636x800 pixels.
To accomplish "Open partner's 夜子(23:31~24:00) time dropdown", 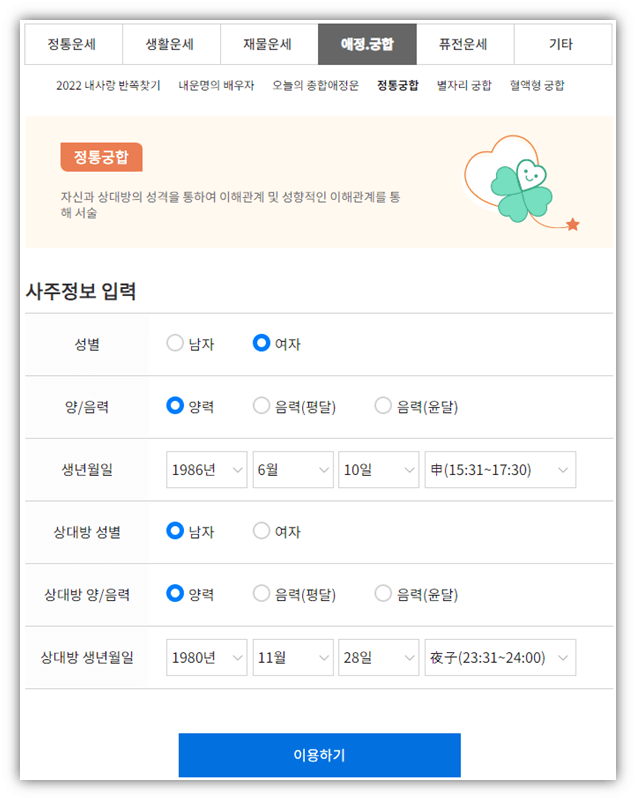I will 499,657.
